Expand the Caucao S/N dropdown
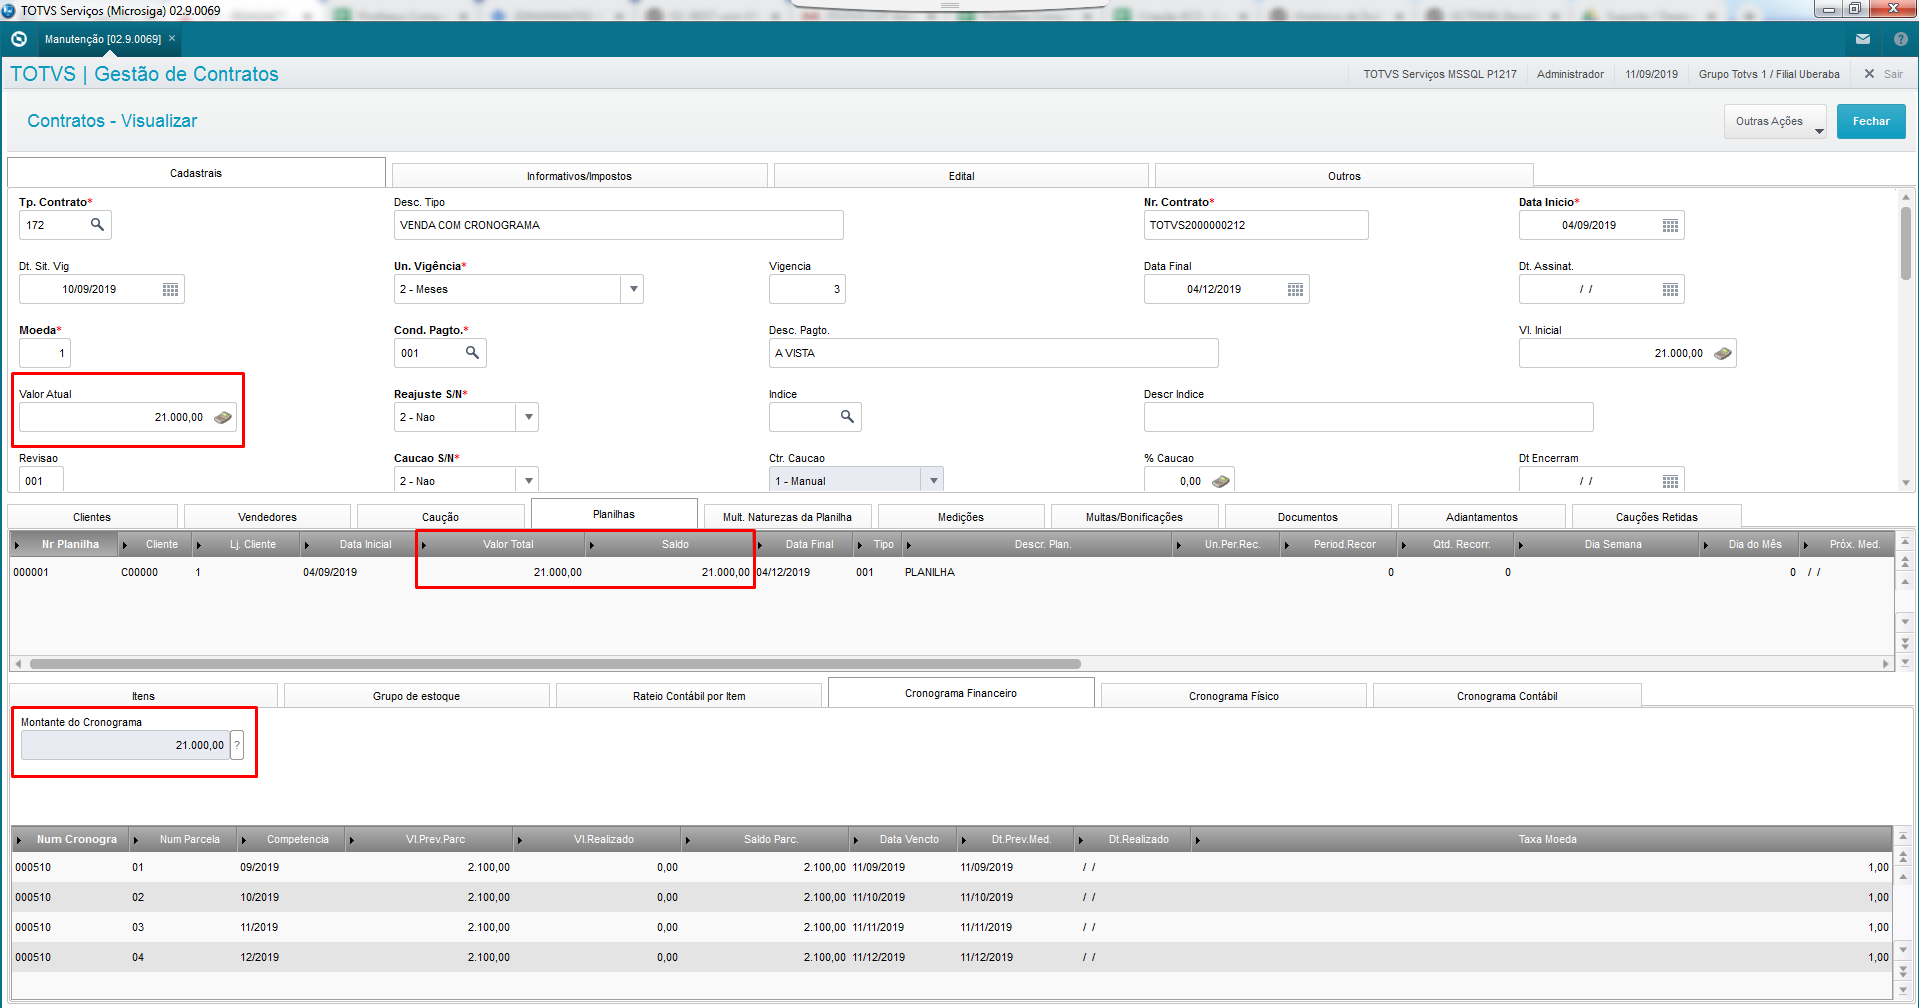This screenshot has width=1919, height=1008. [x=528, y=480]
